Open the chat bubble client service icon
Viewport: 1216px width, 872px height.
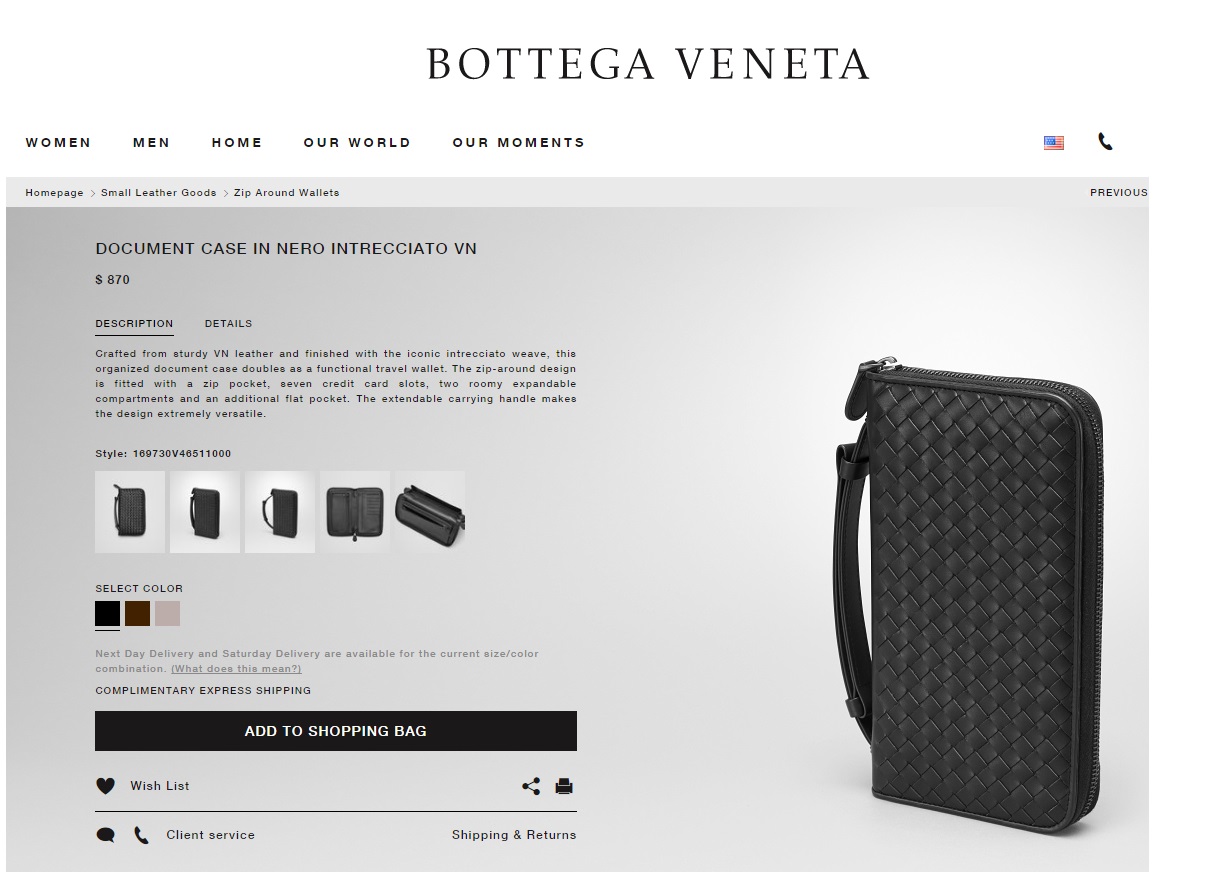105,835
